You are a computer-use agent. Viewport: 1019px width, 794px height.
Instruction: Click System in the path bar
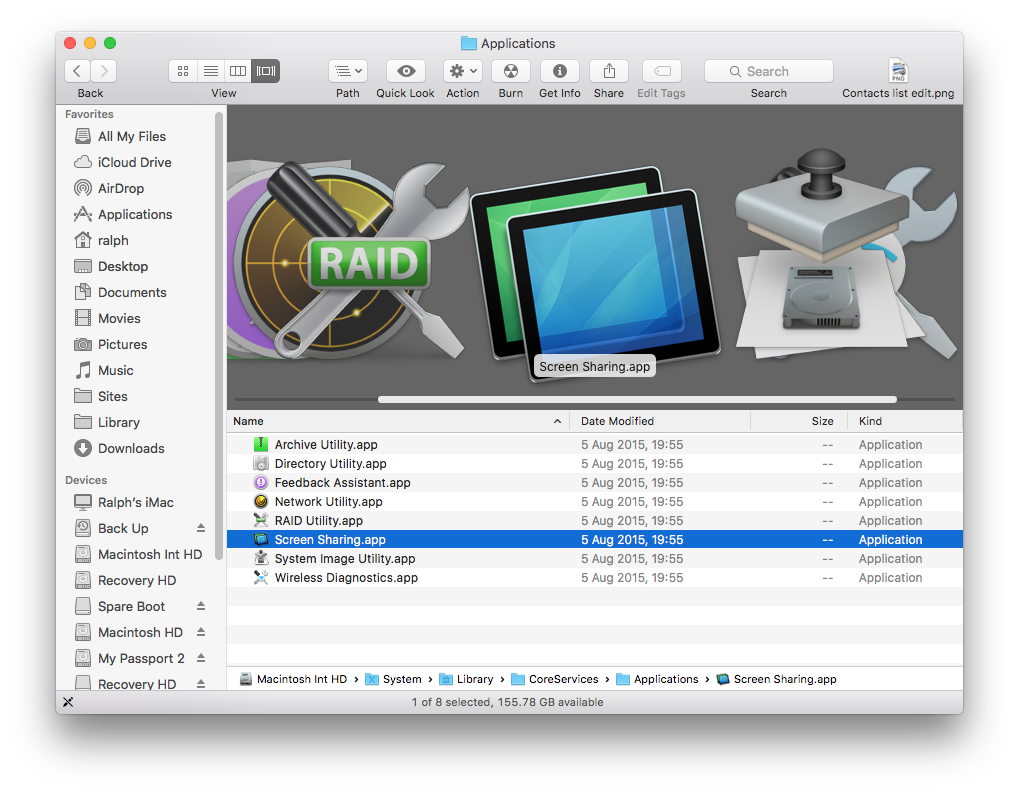400,679
